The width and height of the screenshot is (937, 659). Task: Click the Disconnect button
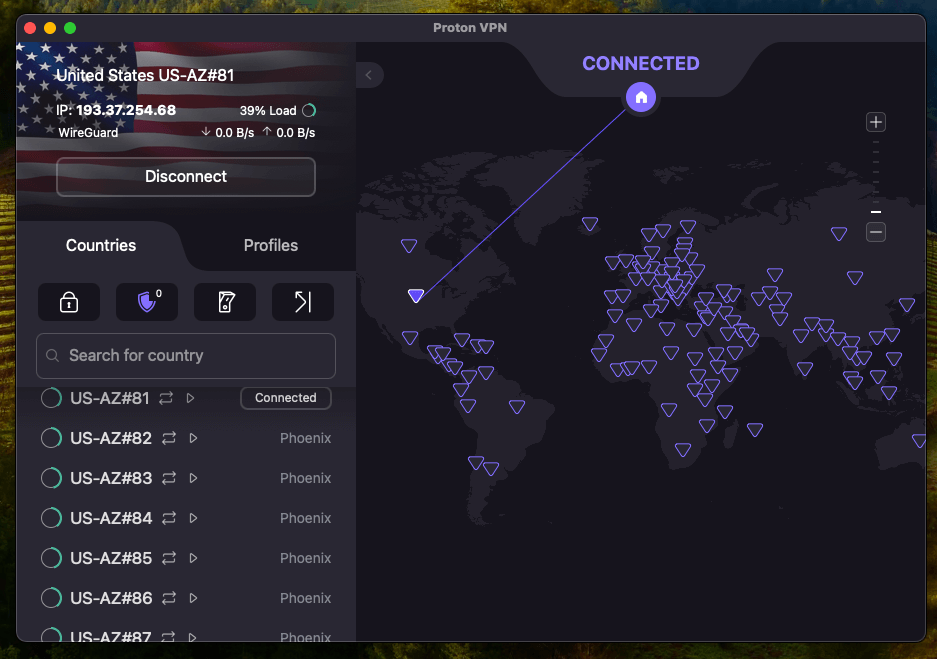tap(186, 177)
